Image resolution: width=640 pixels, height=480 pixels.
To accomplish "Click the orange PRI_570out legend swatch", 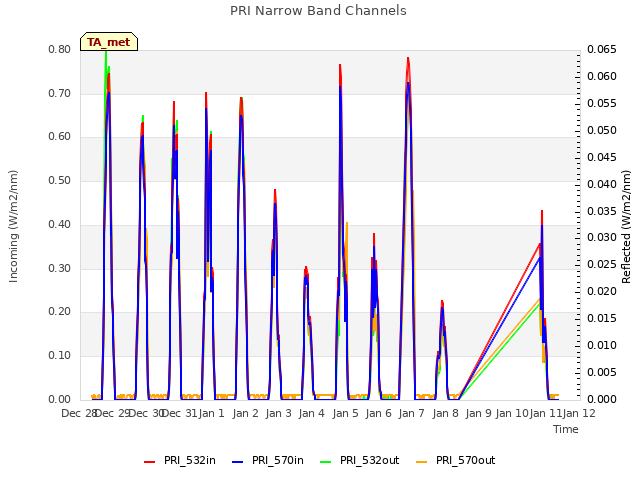I will (422, 462).
